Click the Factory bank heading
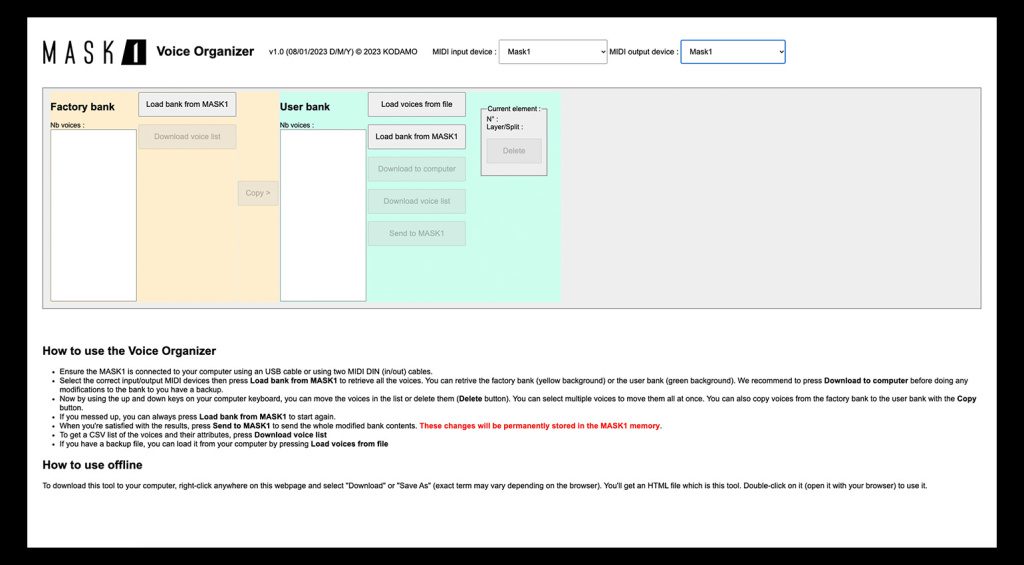This screenshot has width=1024, height=565. (83, 107)
